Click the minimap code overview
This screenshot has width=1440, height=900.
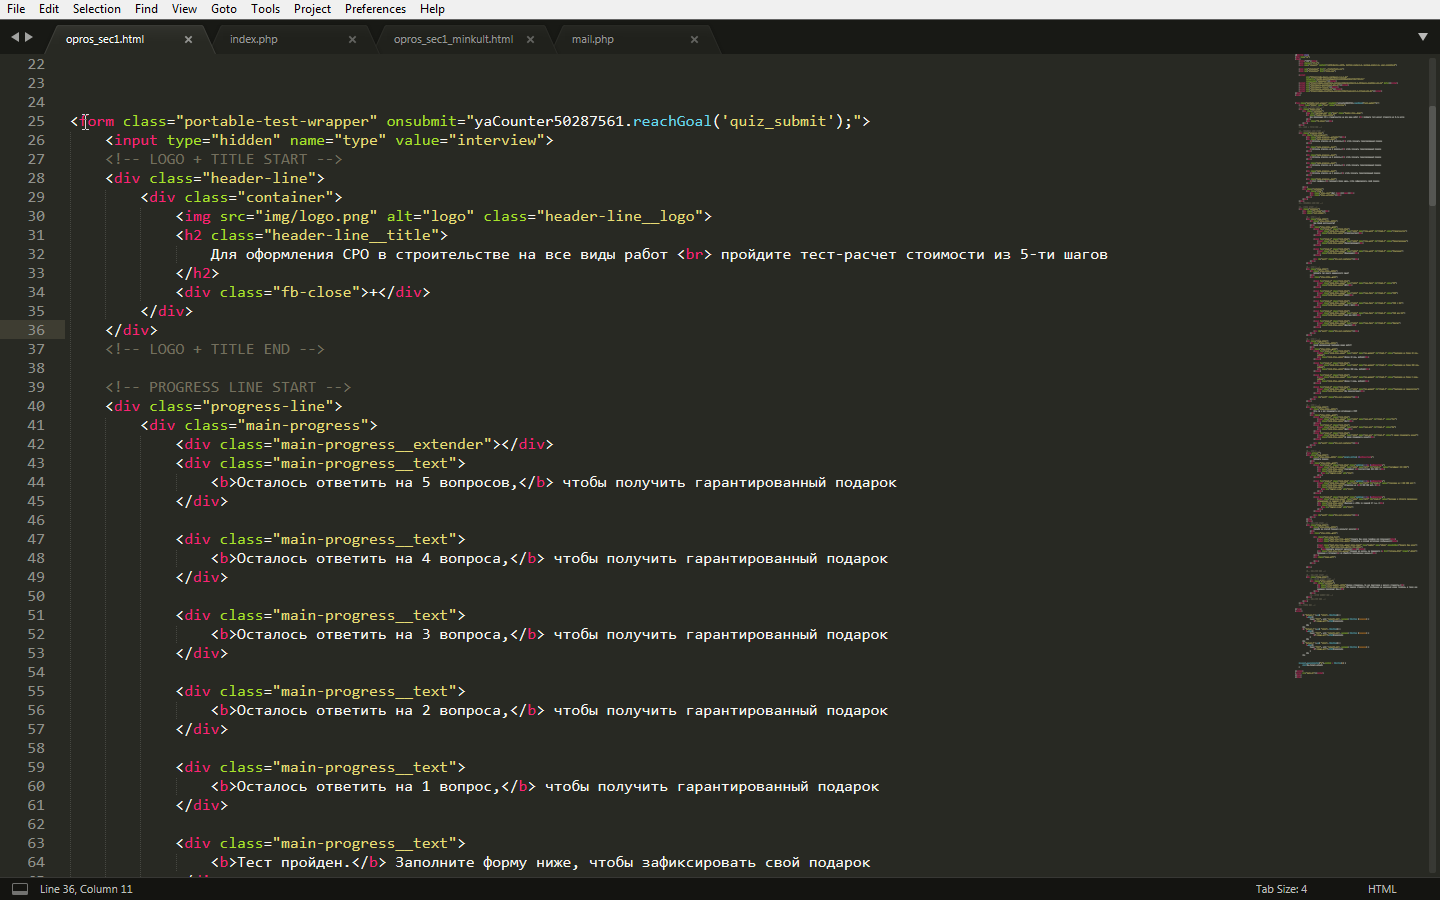[1358, 366]
